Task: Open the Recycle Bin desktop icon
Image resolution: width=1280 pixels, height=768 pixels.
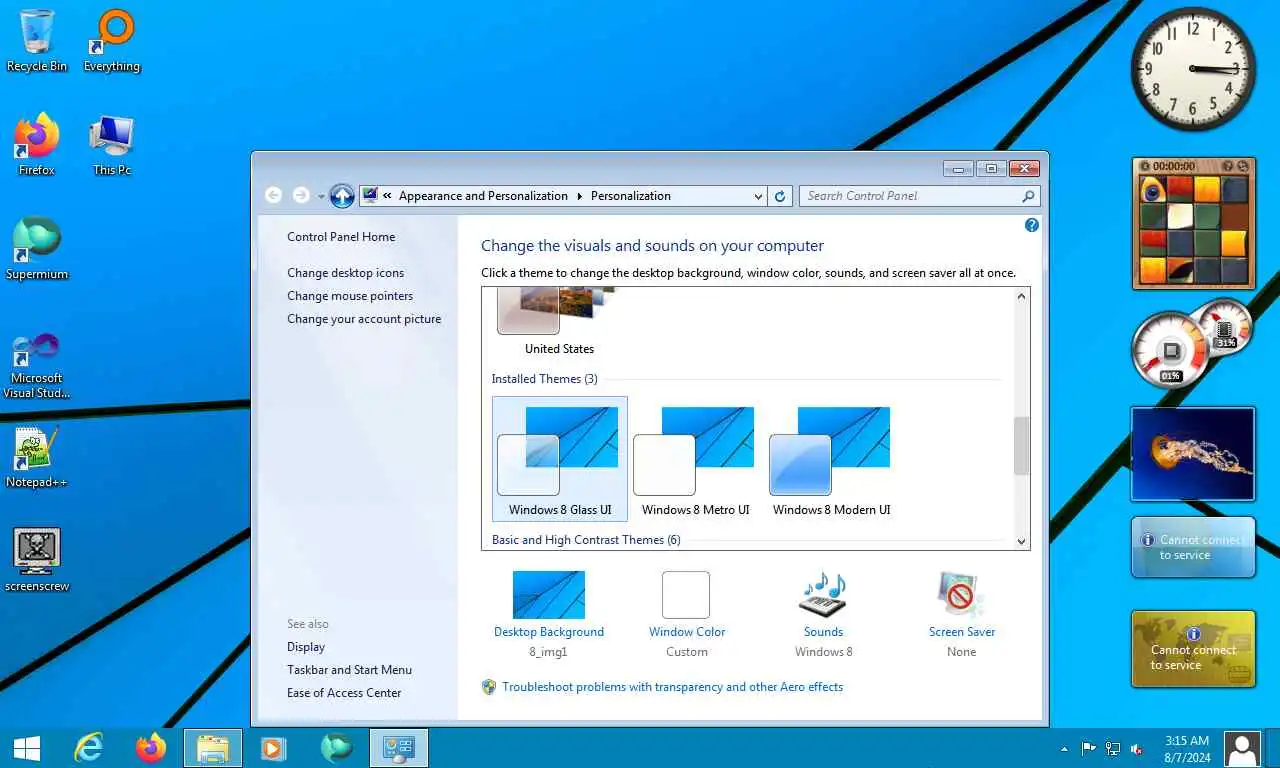Action: (x=37, y=40)
